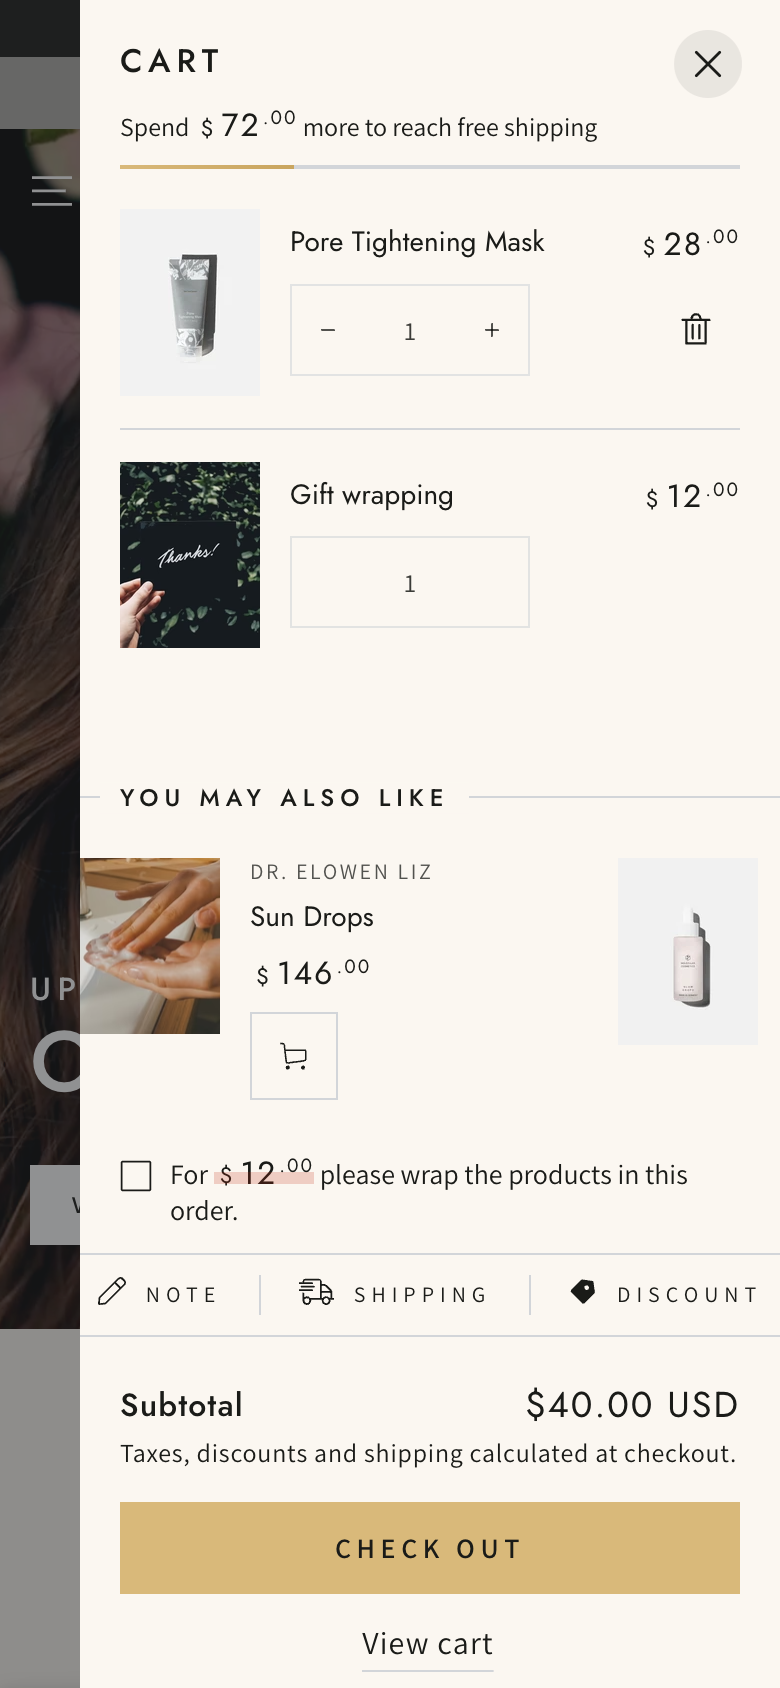Click the Gift wrapping quantity field

tap(410, 582)
